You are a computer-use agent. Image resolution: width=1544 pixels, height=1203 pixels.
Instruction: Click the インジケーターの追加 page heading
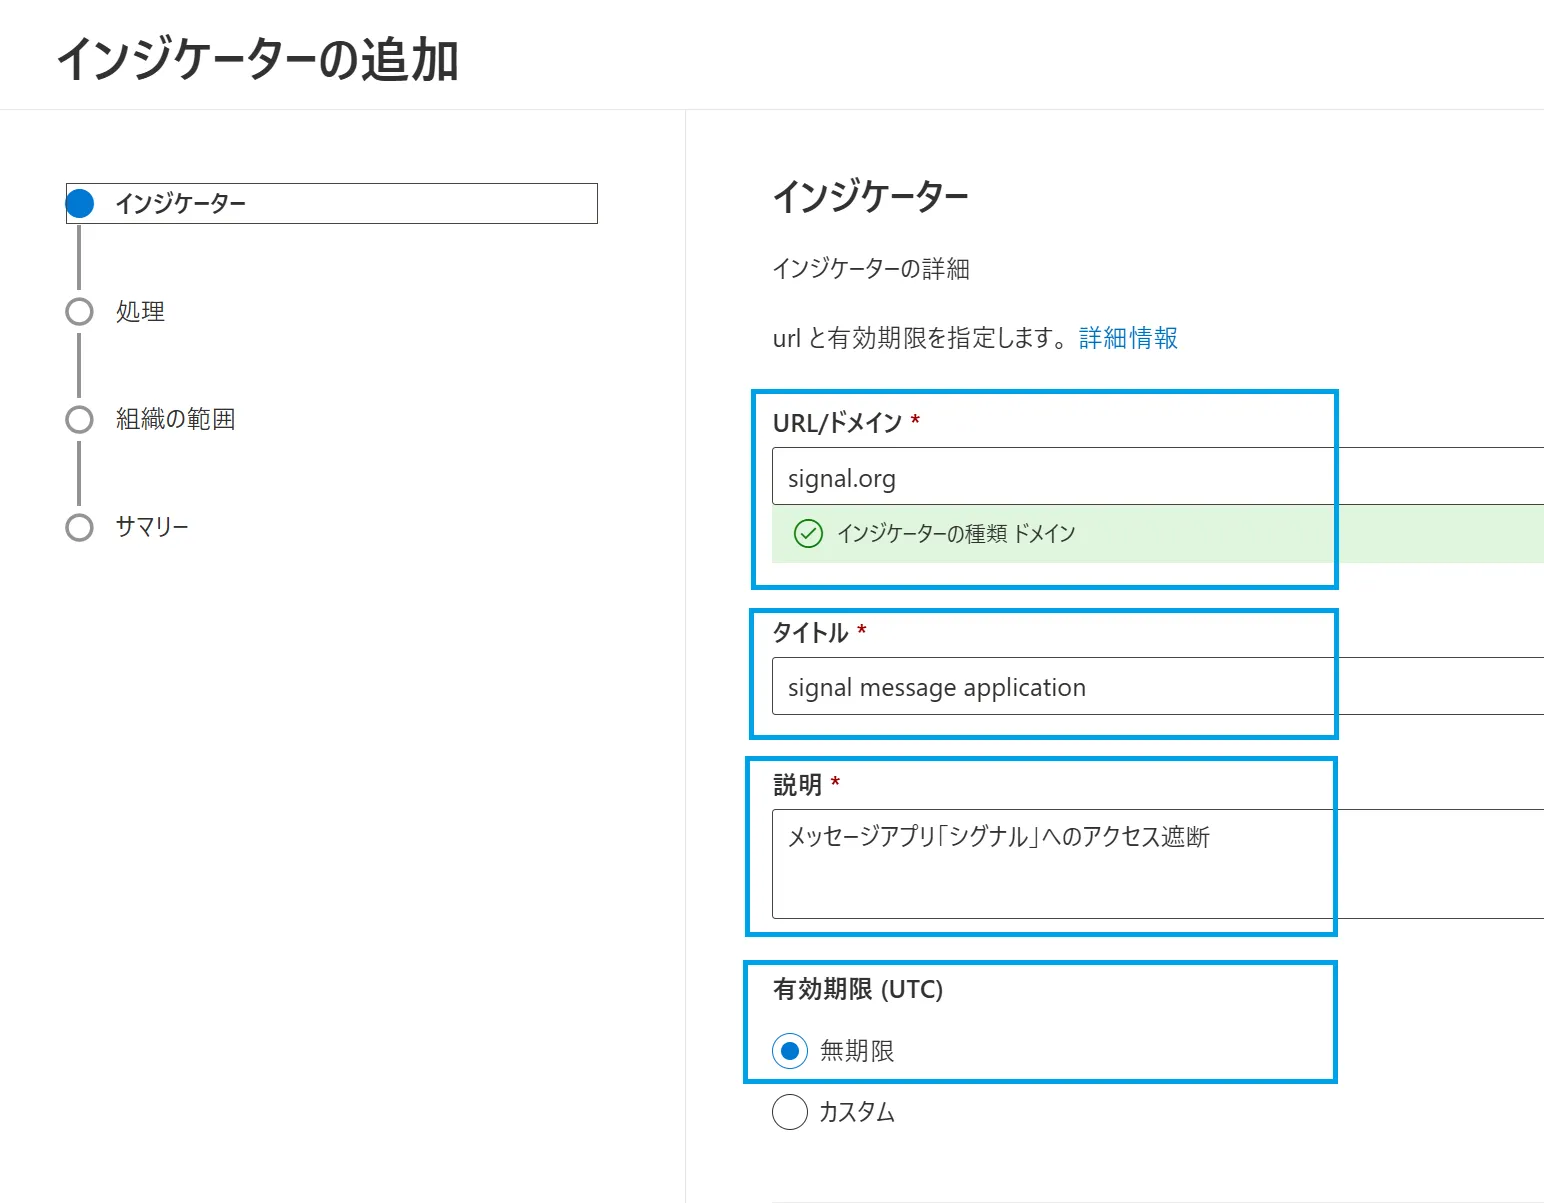click(258, 59)
